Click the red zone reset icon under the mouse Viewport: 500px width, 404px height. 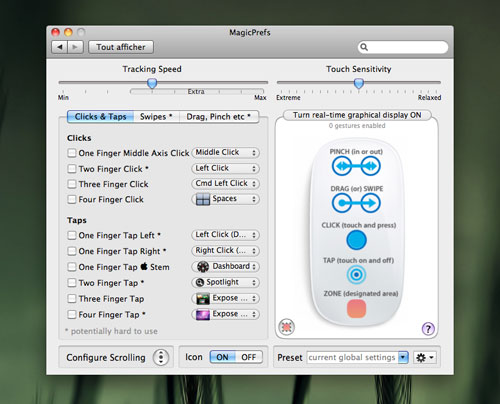tap(287, 327)
